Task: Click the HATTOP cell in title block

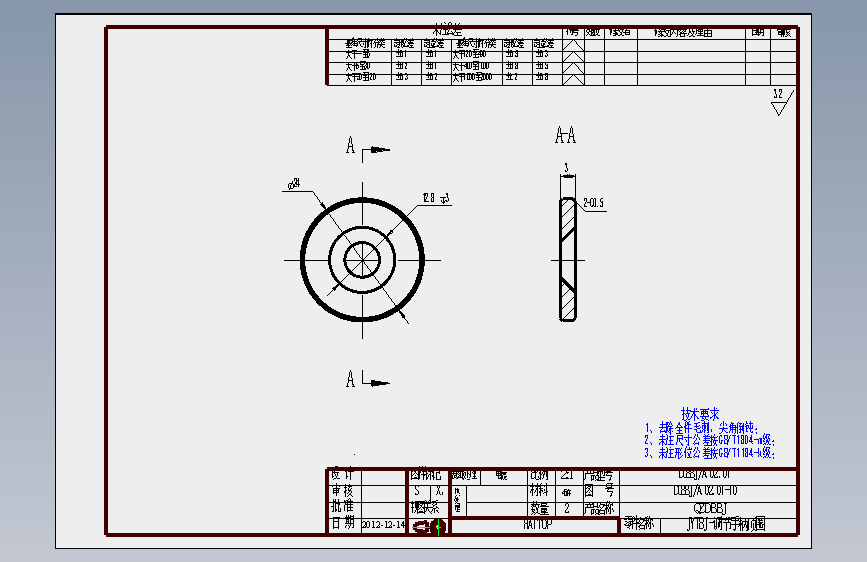Action: click(x=537, y=524)
